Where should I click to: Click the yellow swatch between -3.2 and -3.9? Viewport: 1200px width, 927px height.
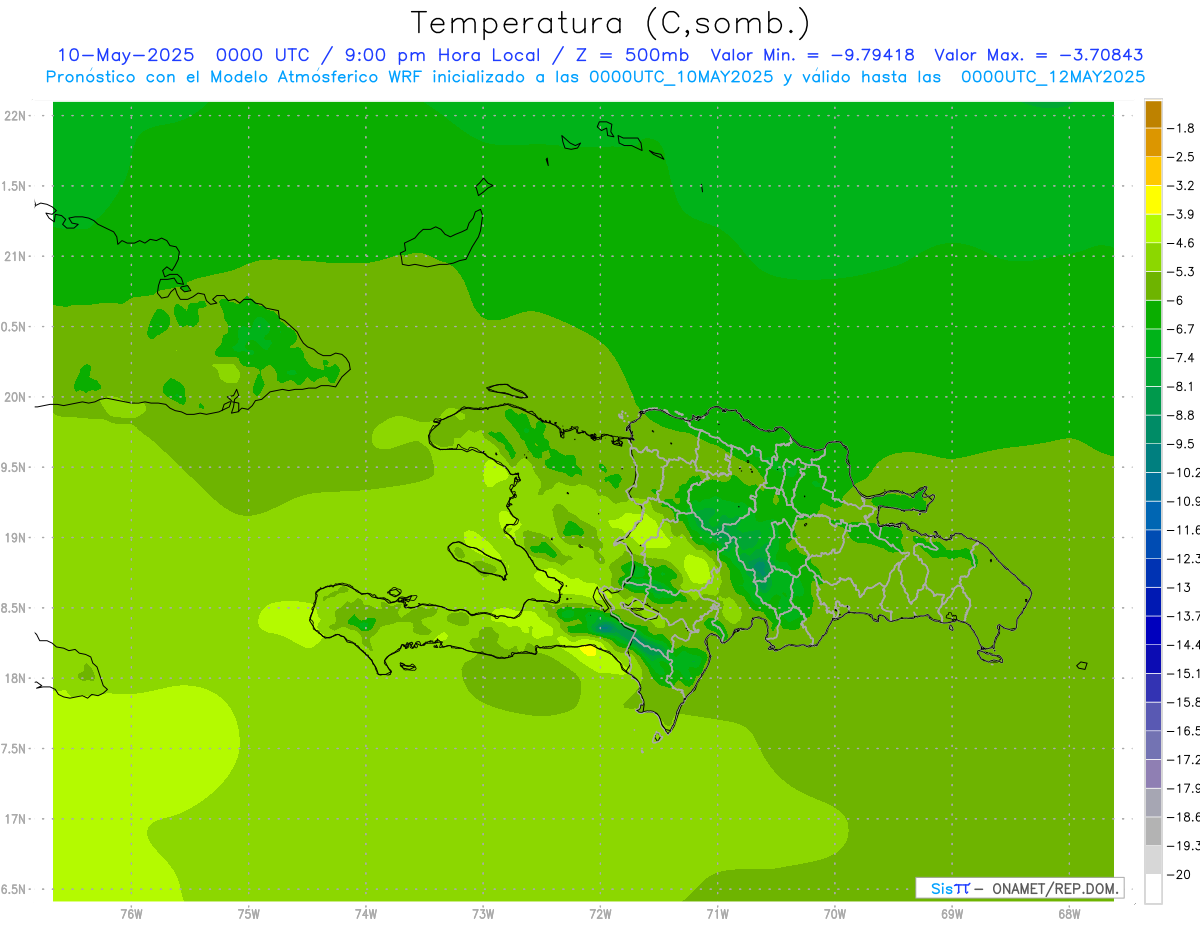tap(1153, 200)
